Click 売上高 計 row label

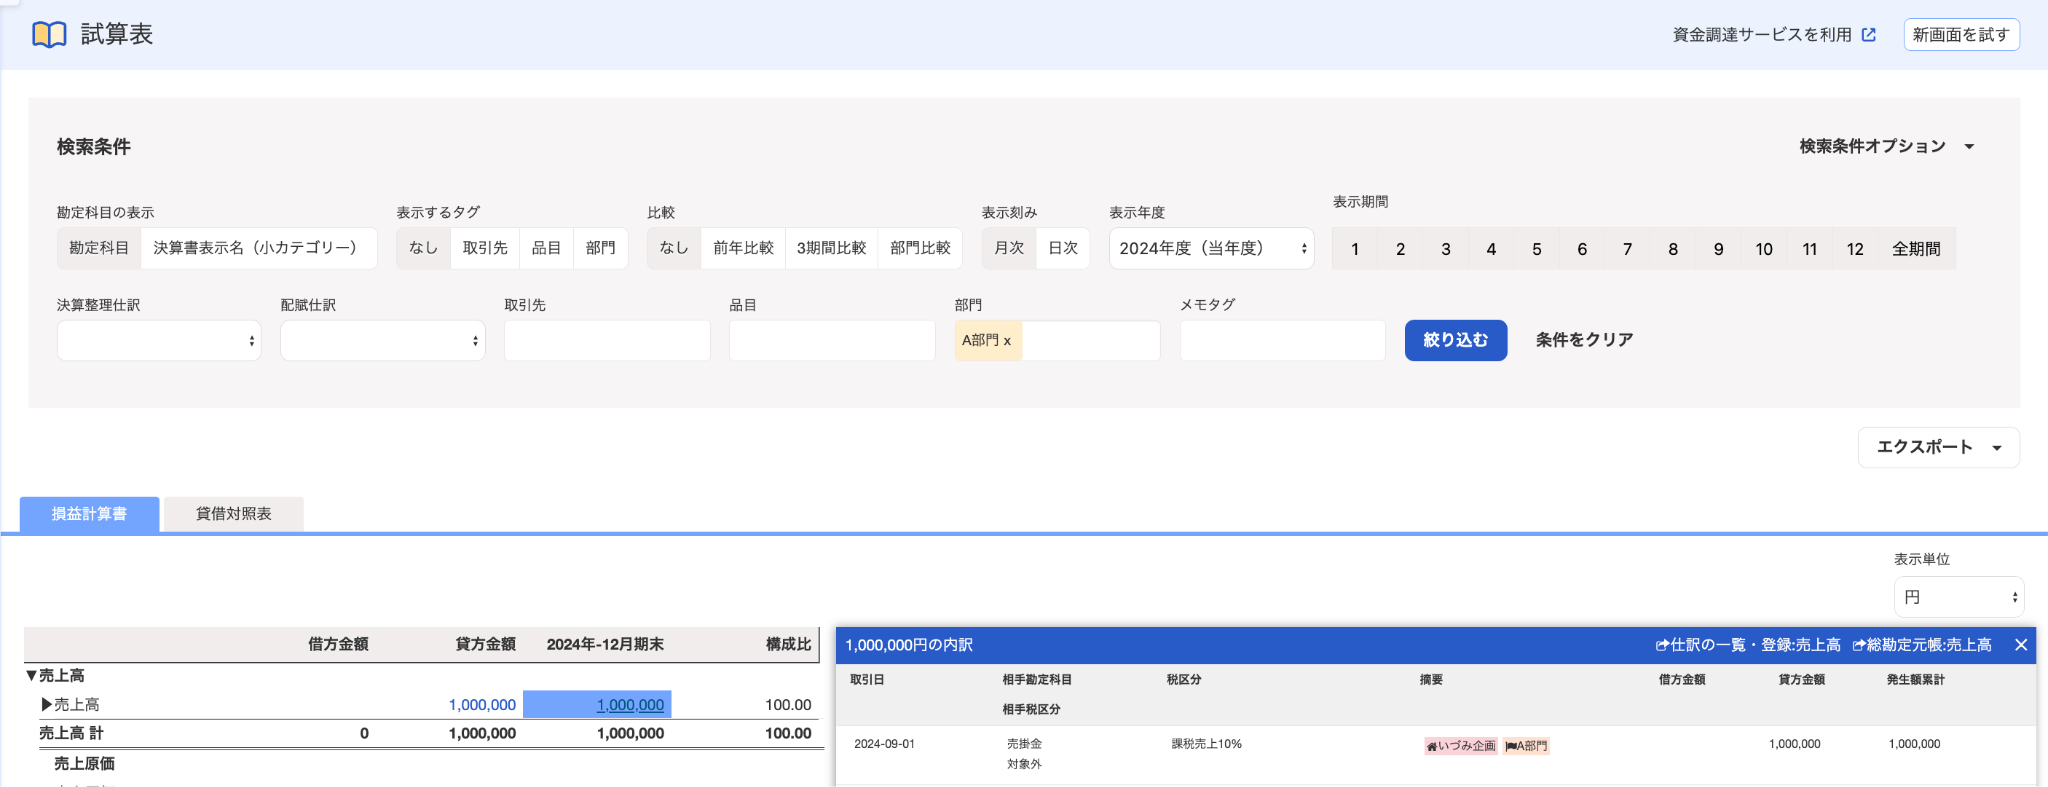click(71, 733)
